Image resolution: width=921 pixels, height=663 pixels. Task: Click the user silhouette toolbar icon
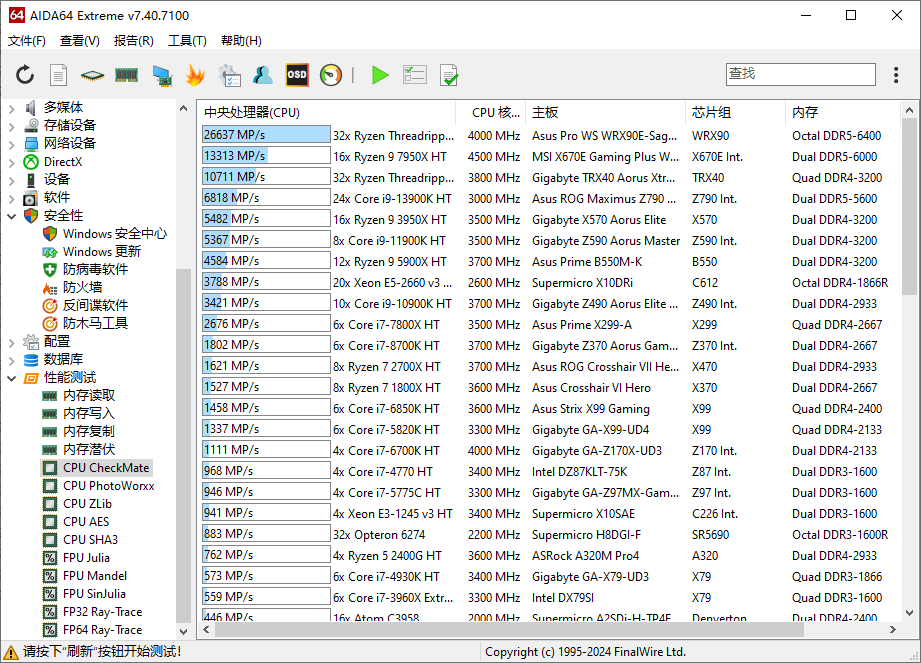tap(263, 75)
